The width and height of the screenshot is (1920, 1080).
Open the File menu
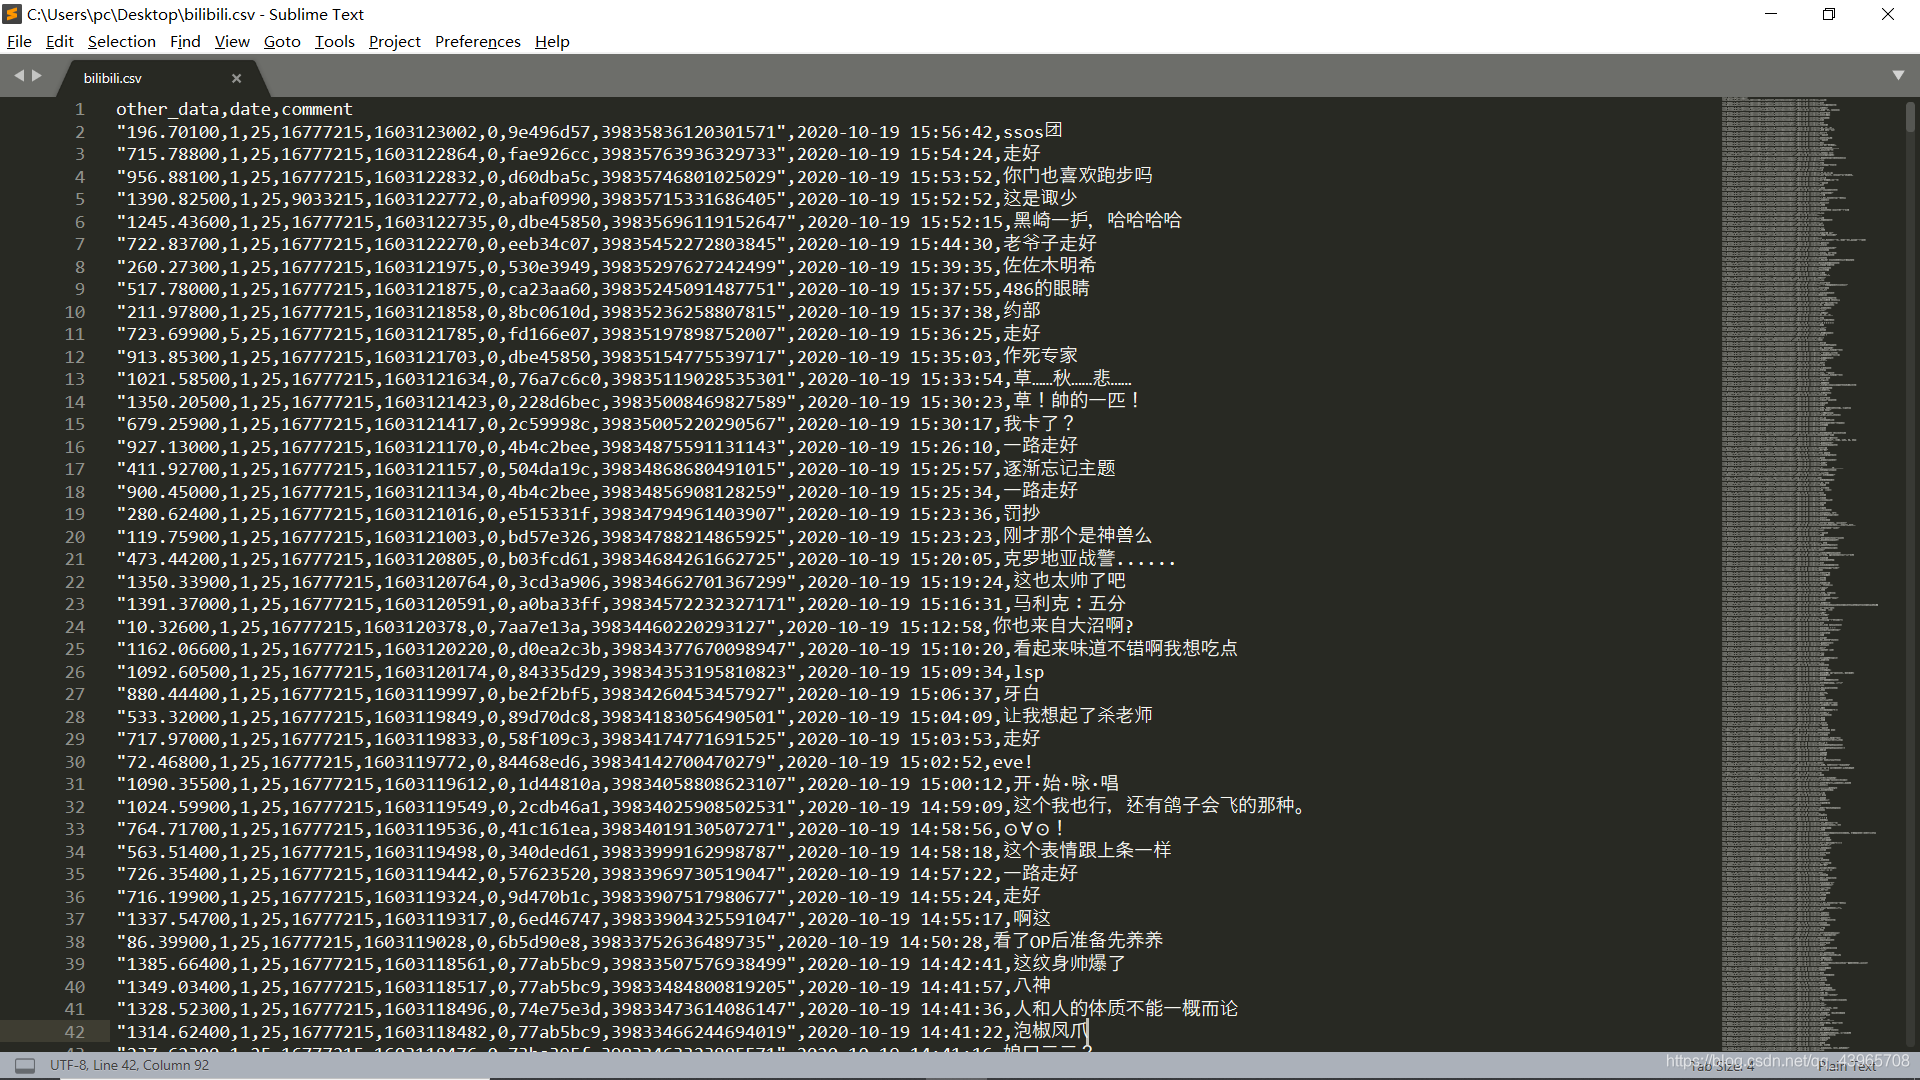click(19, 41)
